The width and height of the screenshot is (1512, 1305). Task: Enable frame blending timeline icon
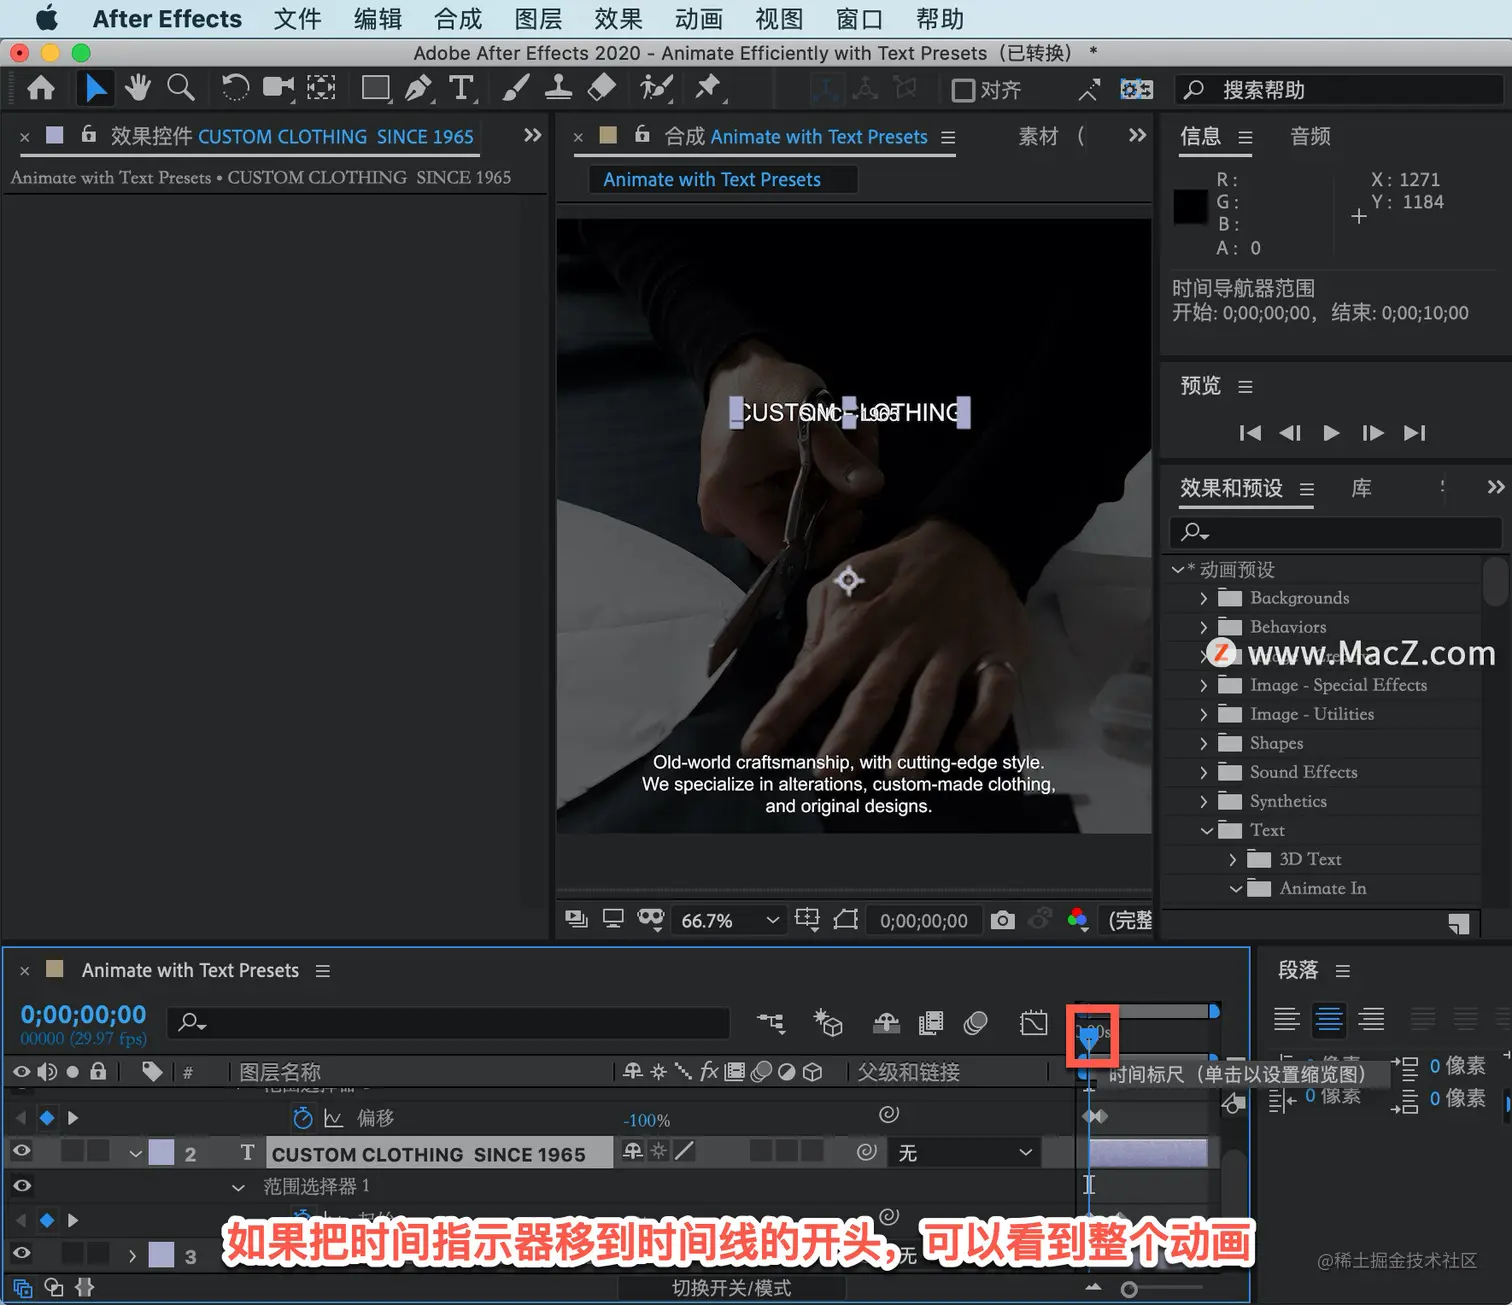coord(931,1022)
